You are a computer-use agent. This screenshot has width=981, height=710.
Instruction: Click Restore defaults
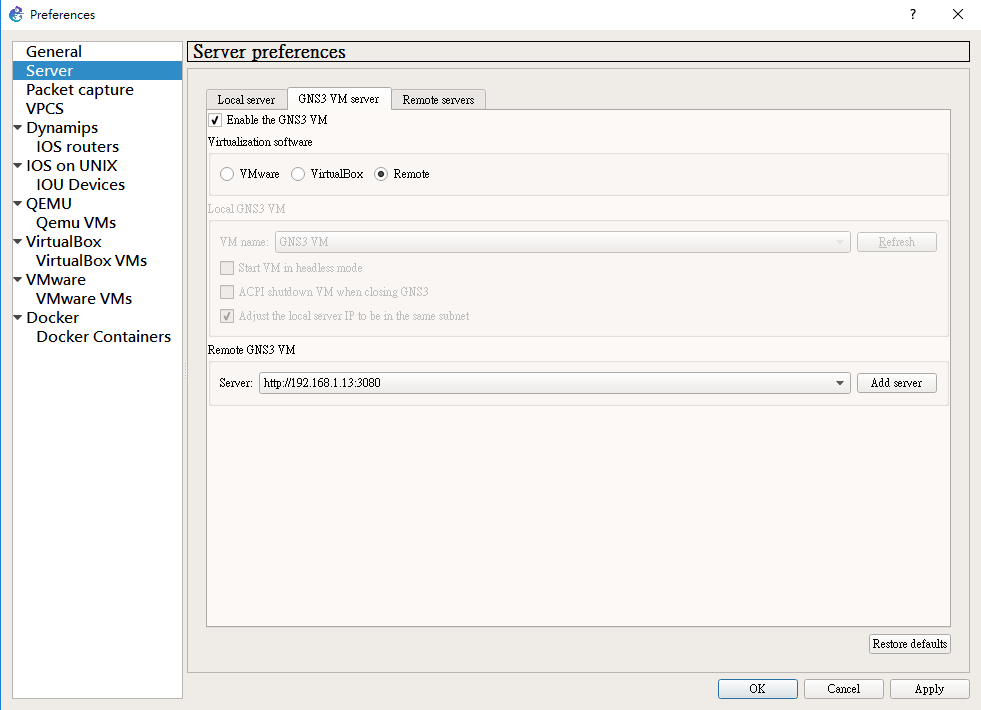910,644
